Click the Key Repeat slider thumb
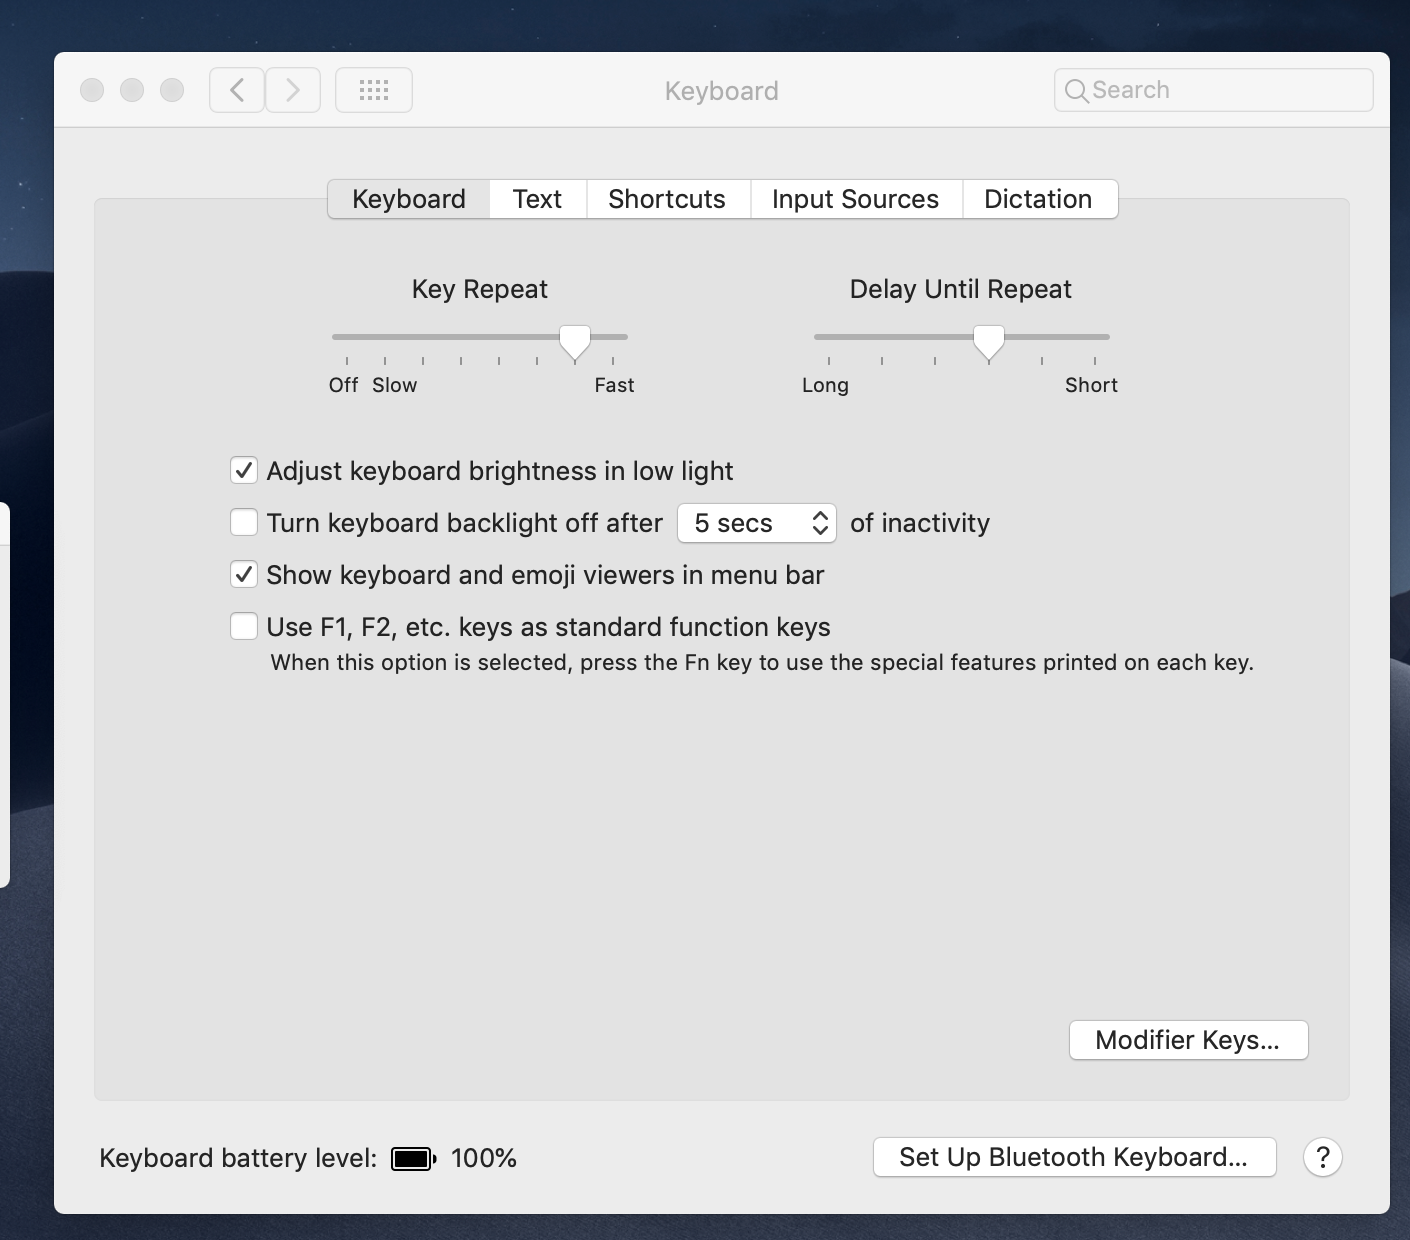 pyautogui.click(x=575, y=342)
